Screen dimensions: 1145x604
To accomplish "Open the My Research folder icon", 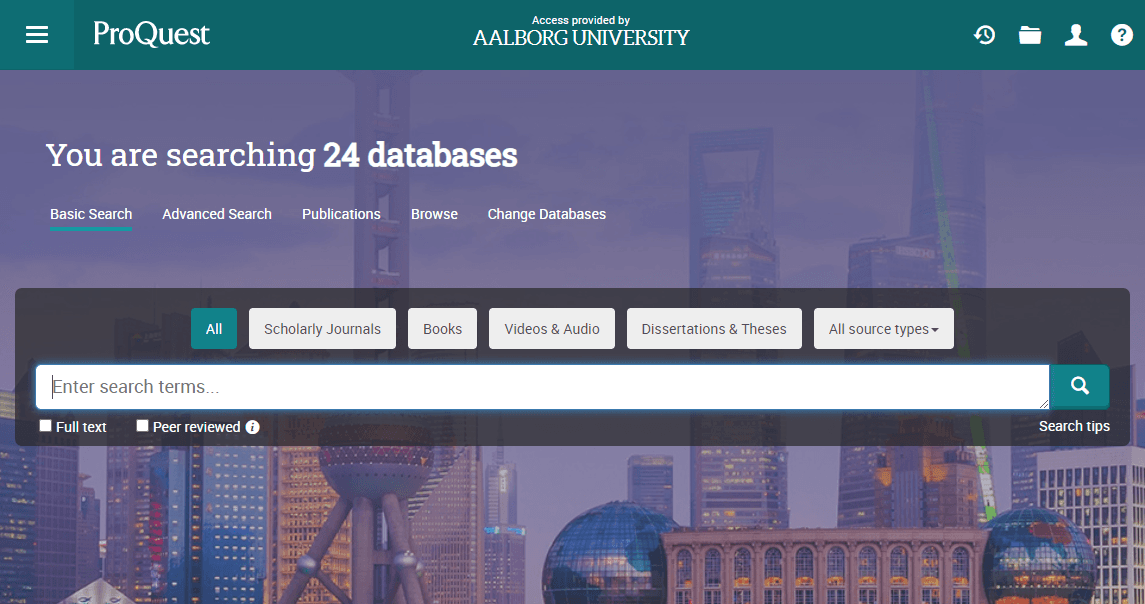I will [x=1030, y=35].
